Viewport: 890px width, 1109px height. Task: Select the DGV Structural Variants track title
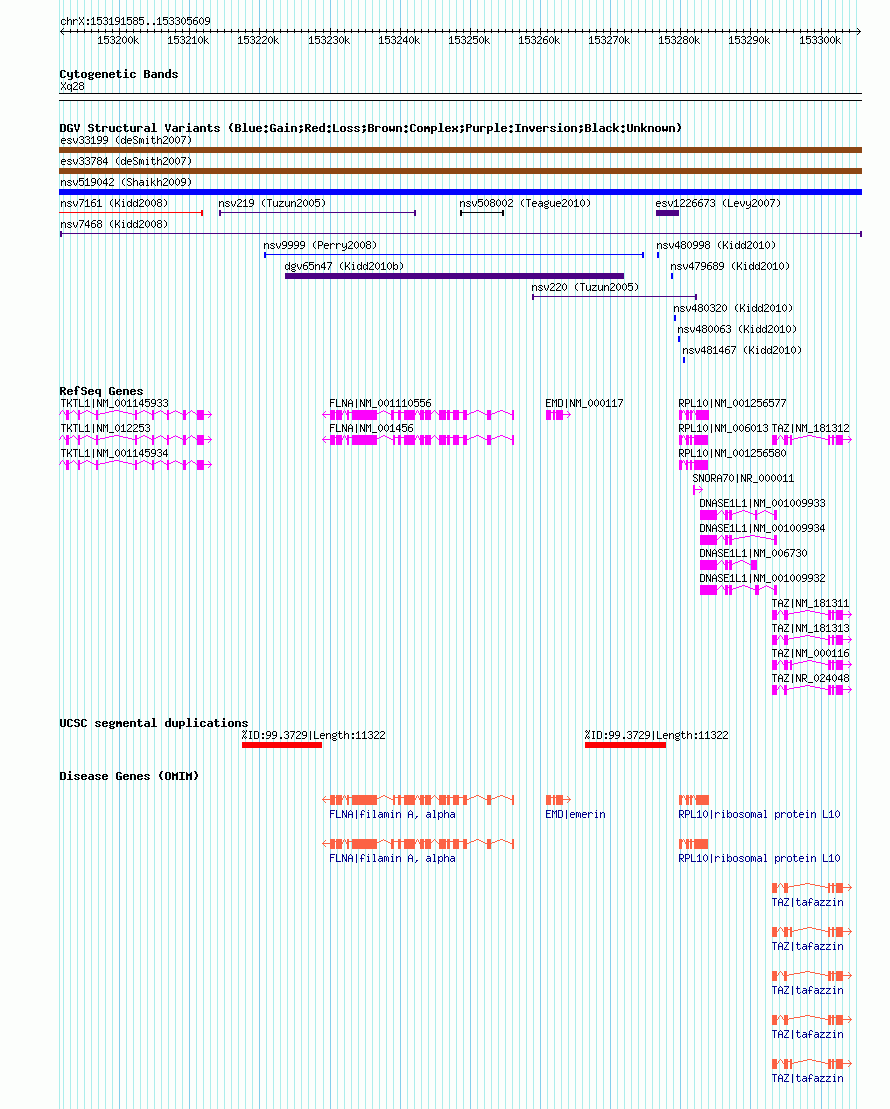[x=371, y=128]
